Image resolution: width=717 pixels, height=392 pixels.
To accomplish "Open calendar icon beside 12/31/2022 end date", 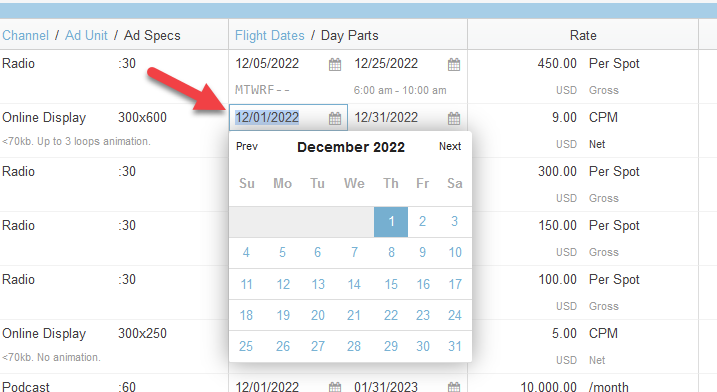I will pyautogui.click(x=454, y=118).
